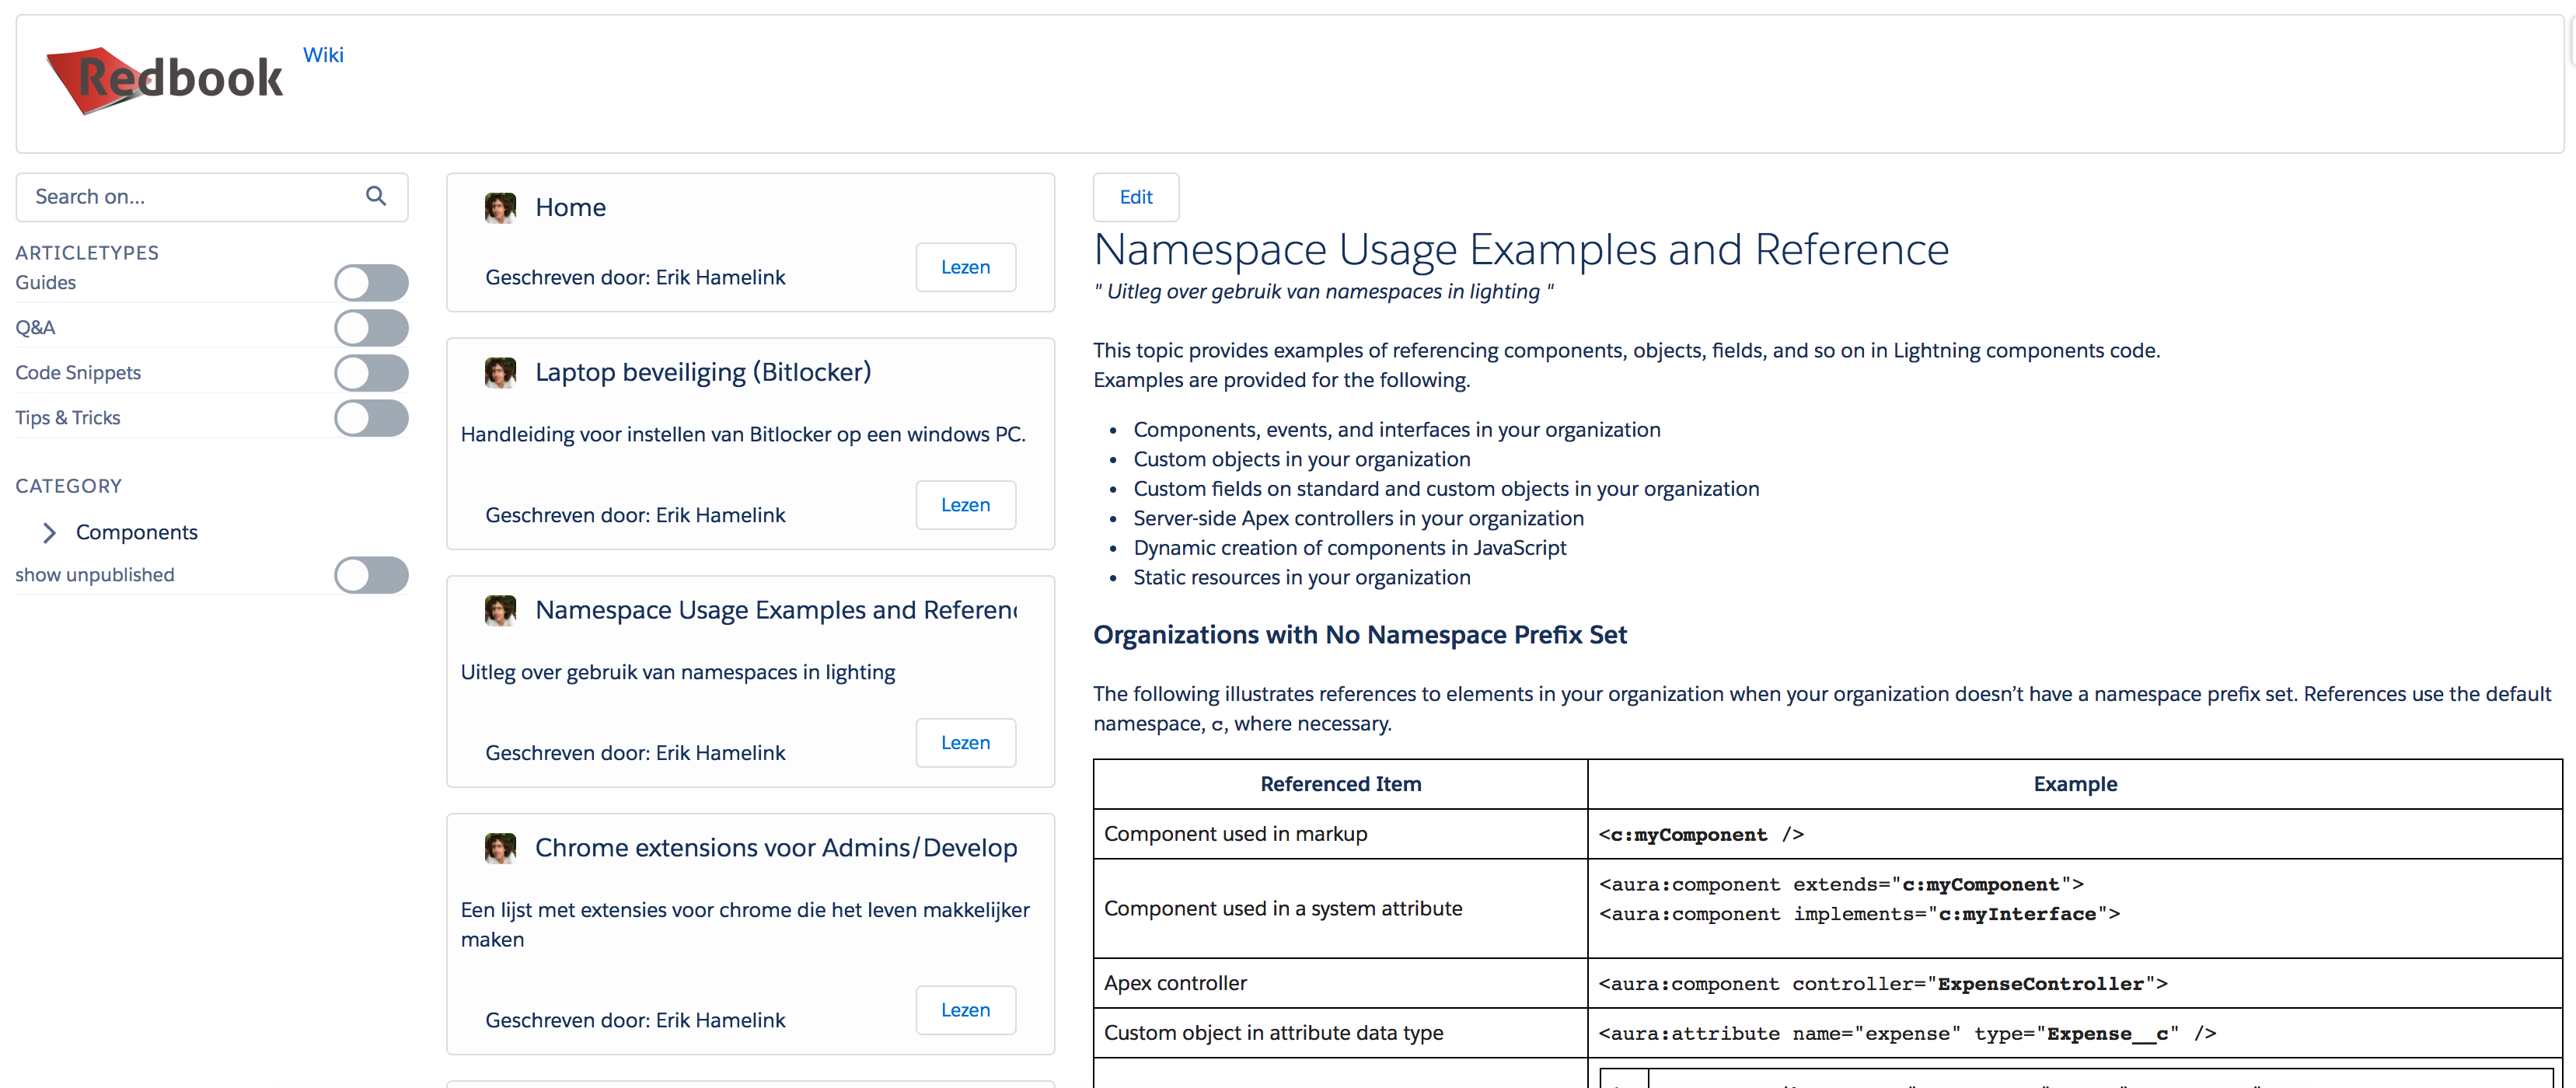This screenshot has width=2576, height=1088.
Task: Click the Namespace Usage Examples and Reference heading
Action: tap(1521, 249)
